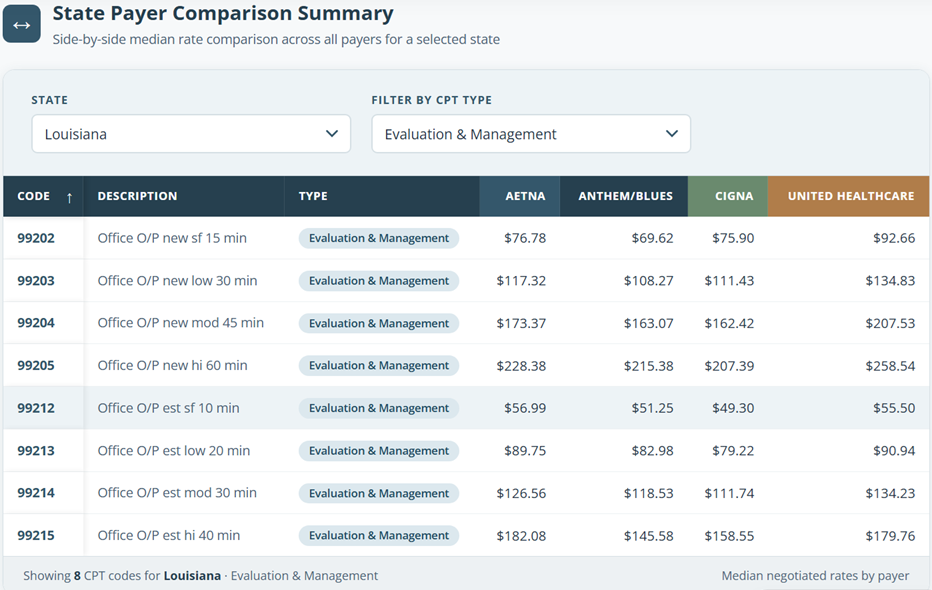Click description 'Office O/P new mod 45 min'

click(x=181, y=323)
